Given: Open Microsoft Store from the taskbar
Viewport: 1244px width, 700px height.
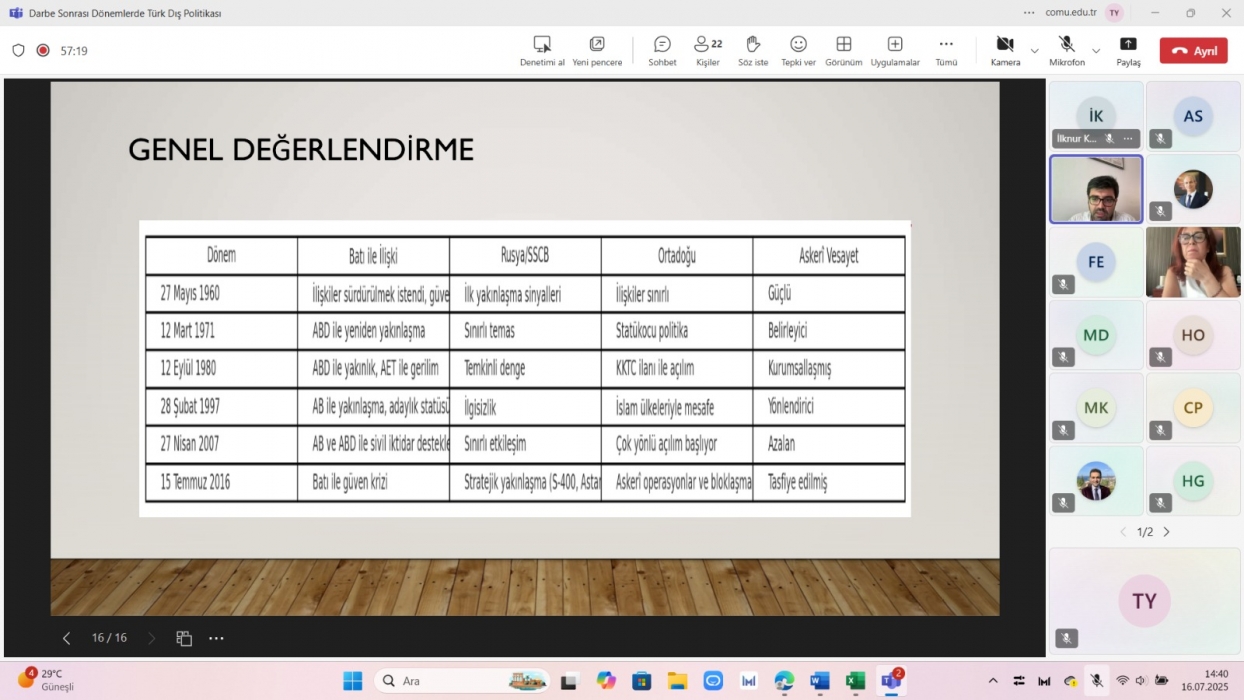Looking at the screenshot, I should click(642, 681).
